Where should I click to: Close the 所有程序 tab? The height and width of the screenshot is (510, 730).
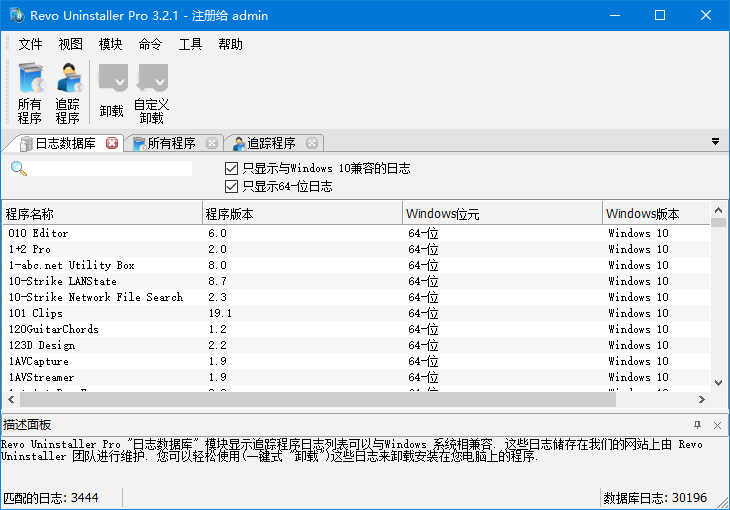(212, 143)
